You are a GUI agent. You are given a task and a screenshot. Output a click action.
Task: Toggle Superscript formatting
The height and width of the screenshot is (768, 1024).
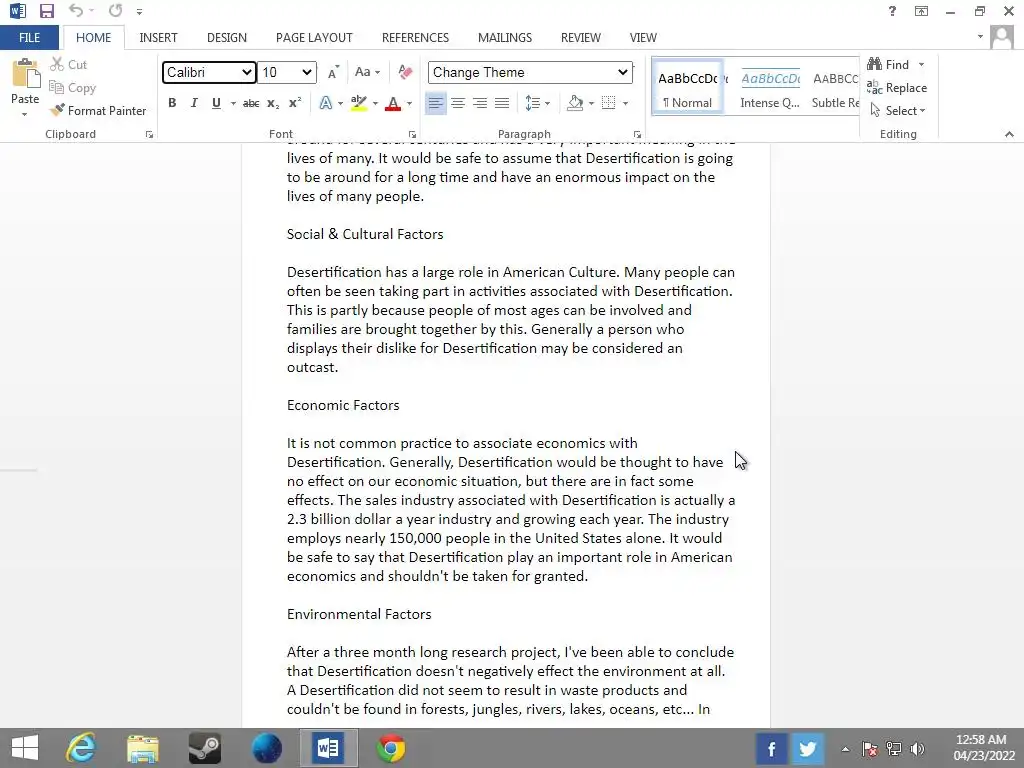point(295,103)
